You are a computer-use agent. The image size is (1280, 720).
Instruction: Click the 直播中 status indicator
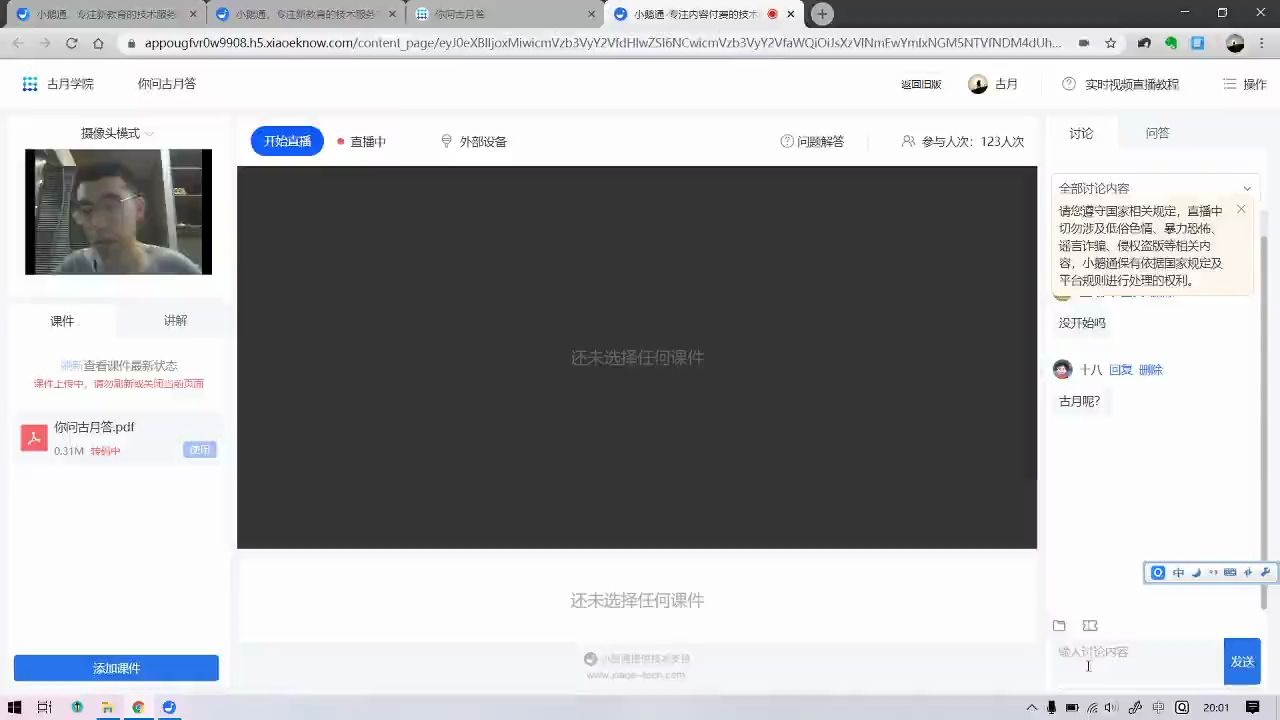coord(362,141)
